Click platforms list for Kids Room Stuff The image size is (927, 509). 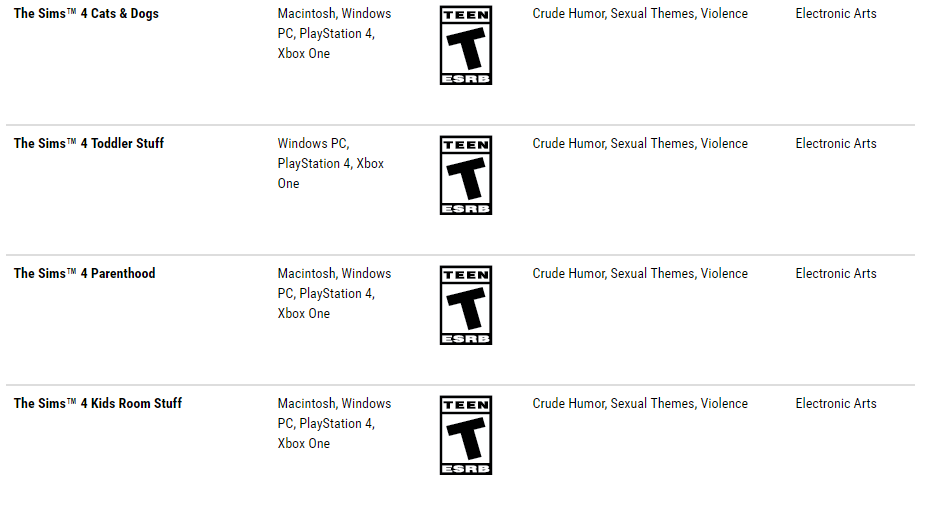coord(335,424)
